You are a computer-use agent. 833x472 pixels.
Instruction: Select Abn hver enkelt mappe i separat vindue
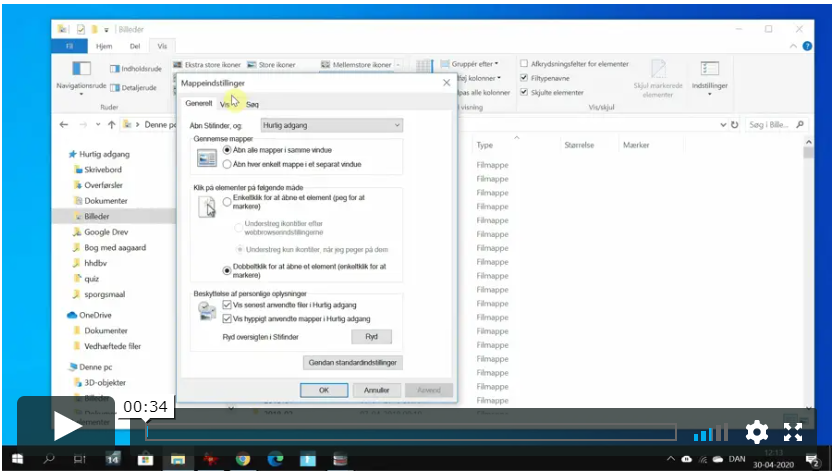(228, 164)
